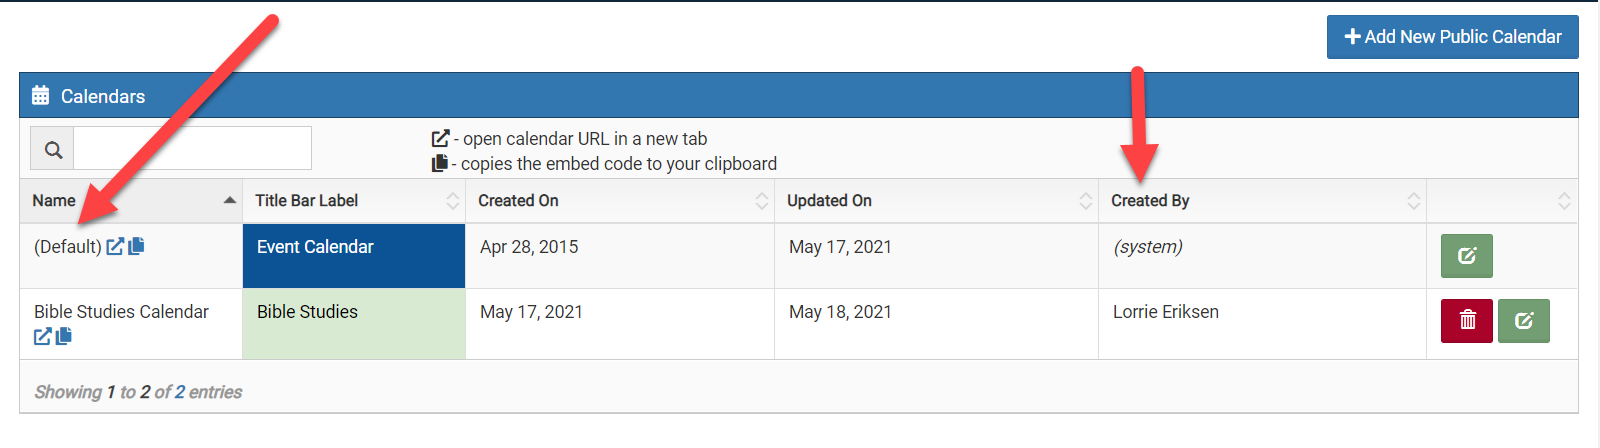Click the search magnifier icon
Viewport: 1600px width, 448px height.
pos(53,149)
